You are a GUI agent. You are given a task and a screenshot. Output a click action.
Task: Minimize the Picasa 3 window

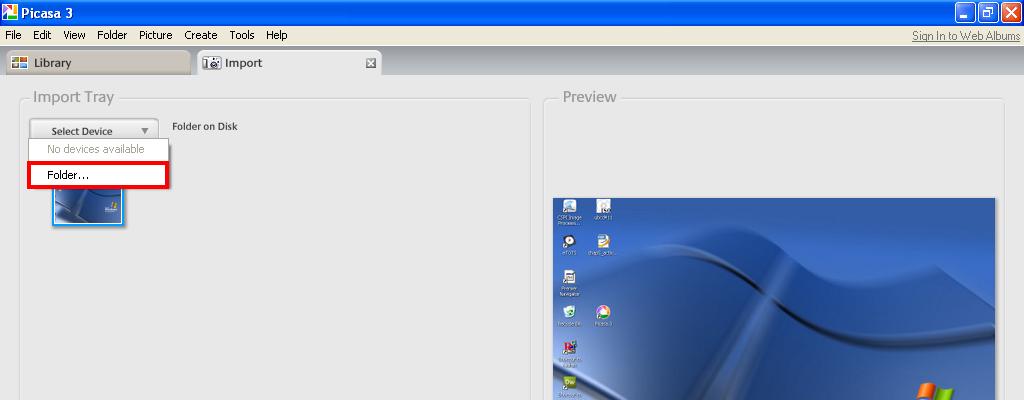(x=964, y=12)
